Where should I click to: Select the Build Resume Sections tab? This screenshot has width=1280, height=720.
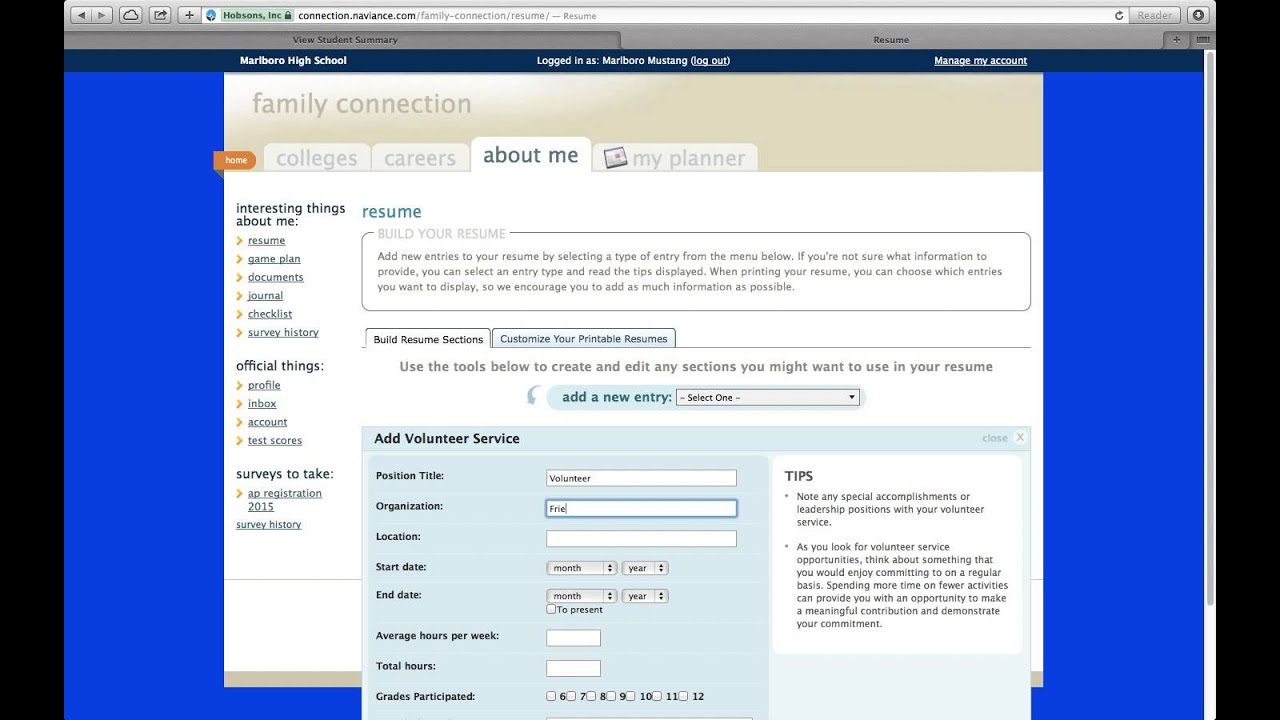tap(428, 339)
